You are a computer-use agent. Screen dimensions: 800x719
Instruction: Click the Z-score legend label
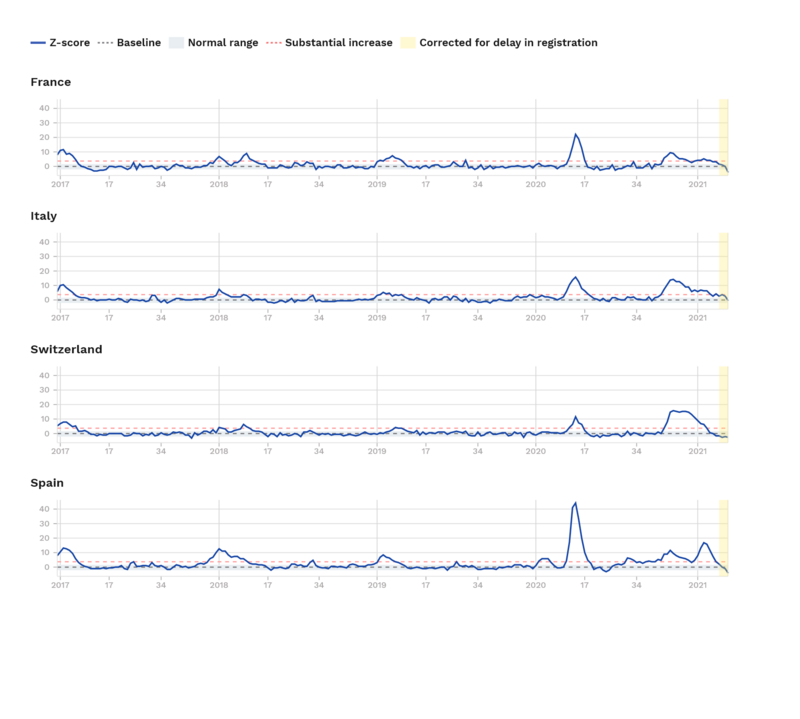click(69, 43)
